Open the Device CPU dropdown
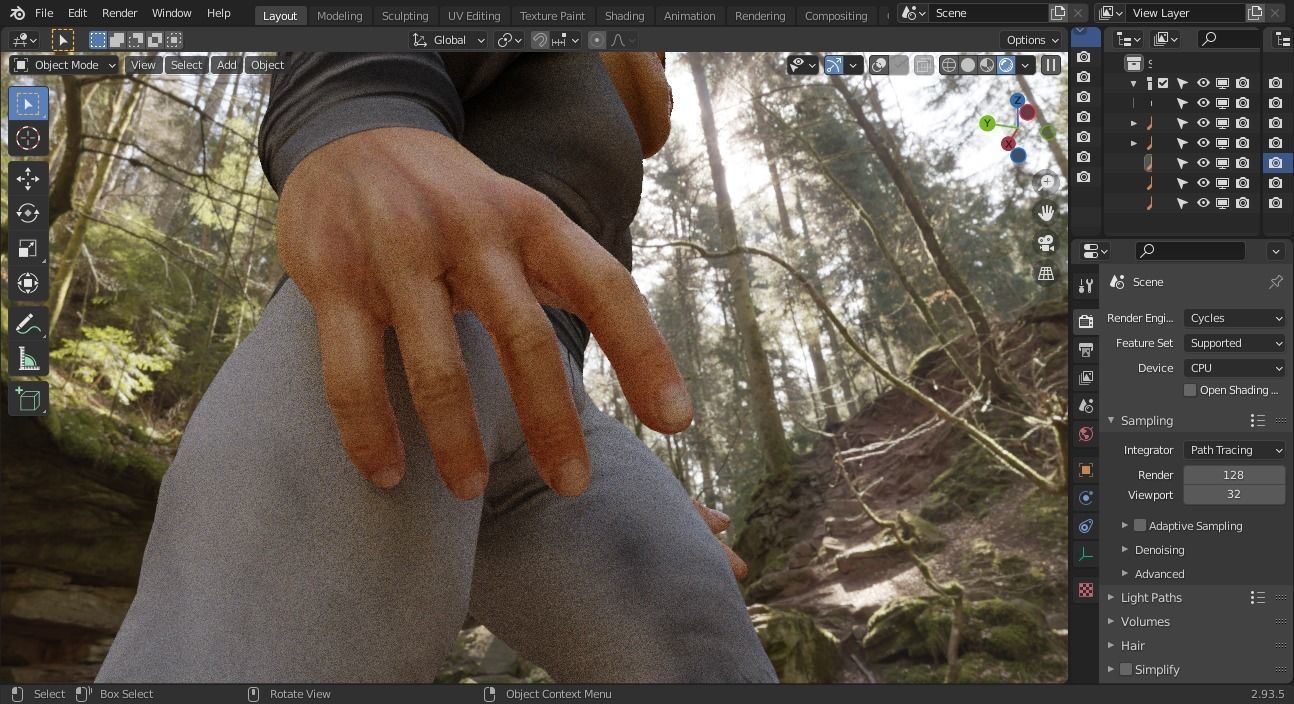Screen dimensions: 1294x704 pyautogui.click(x=1235, y=368)
